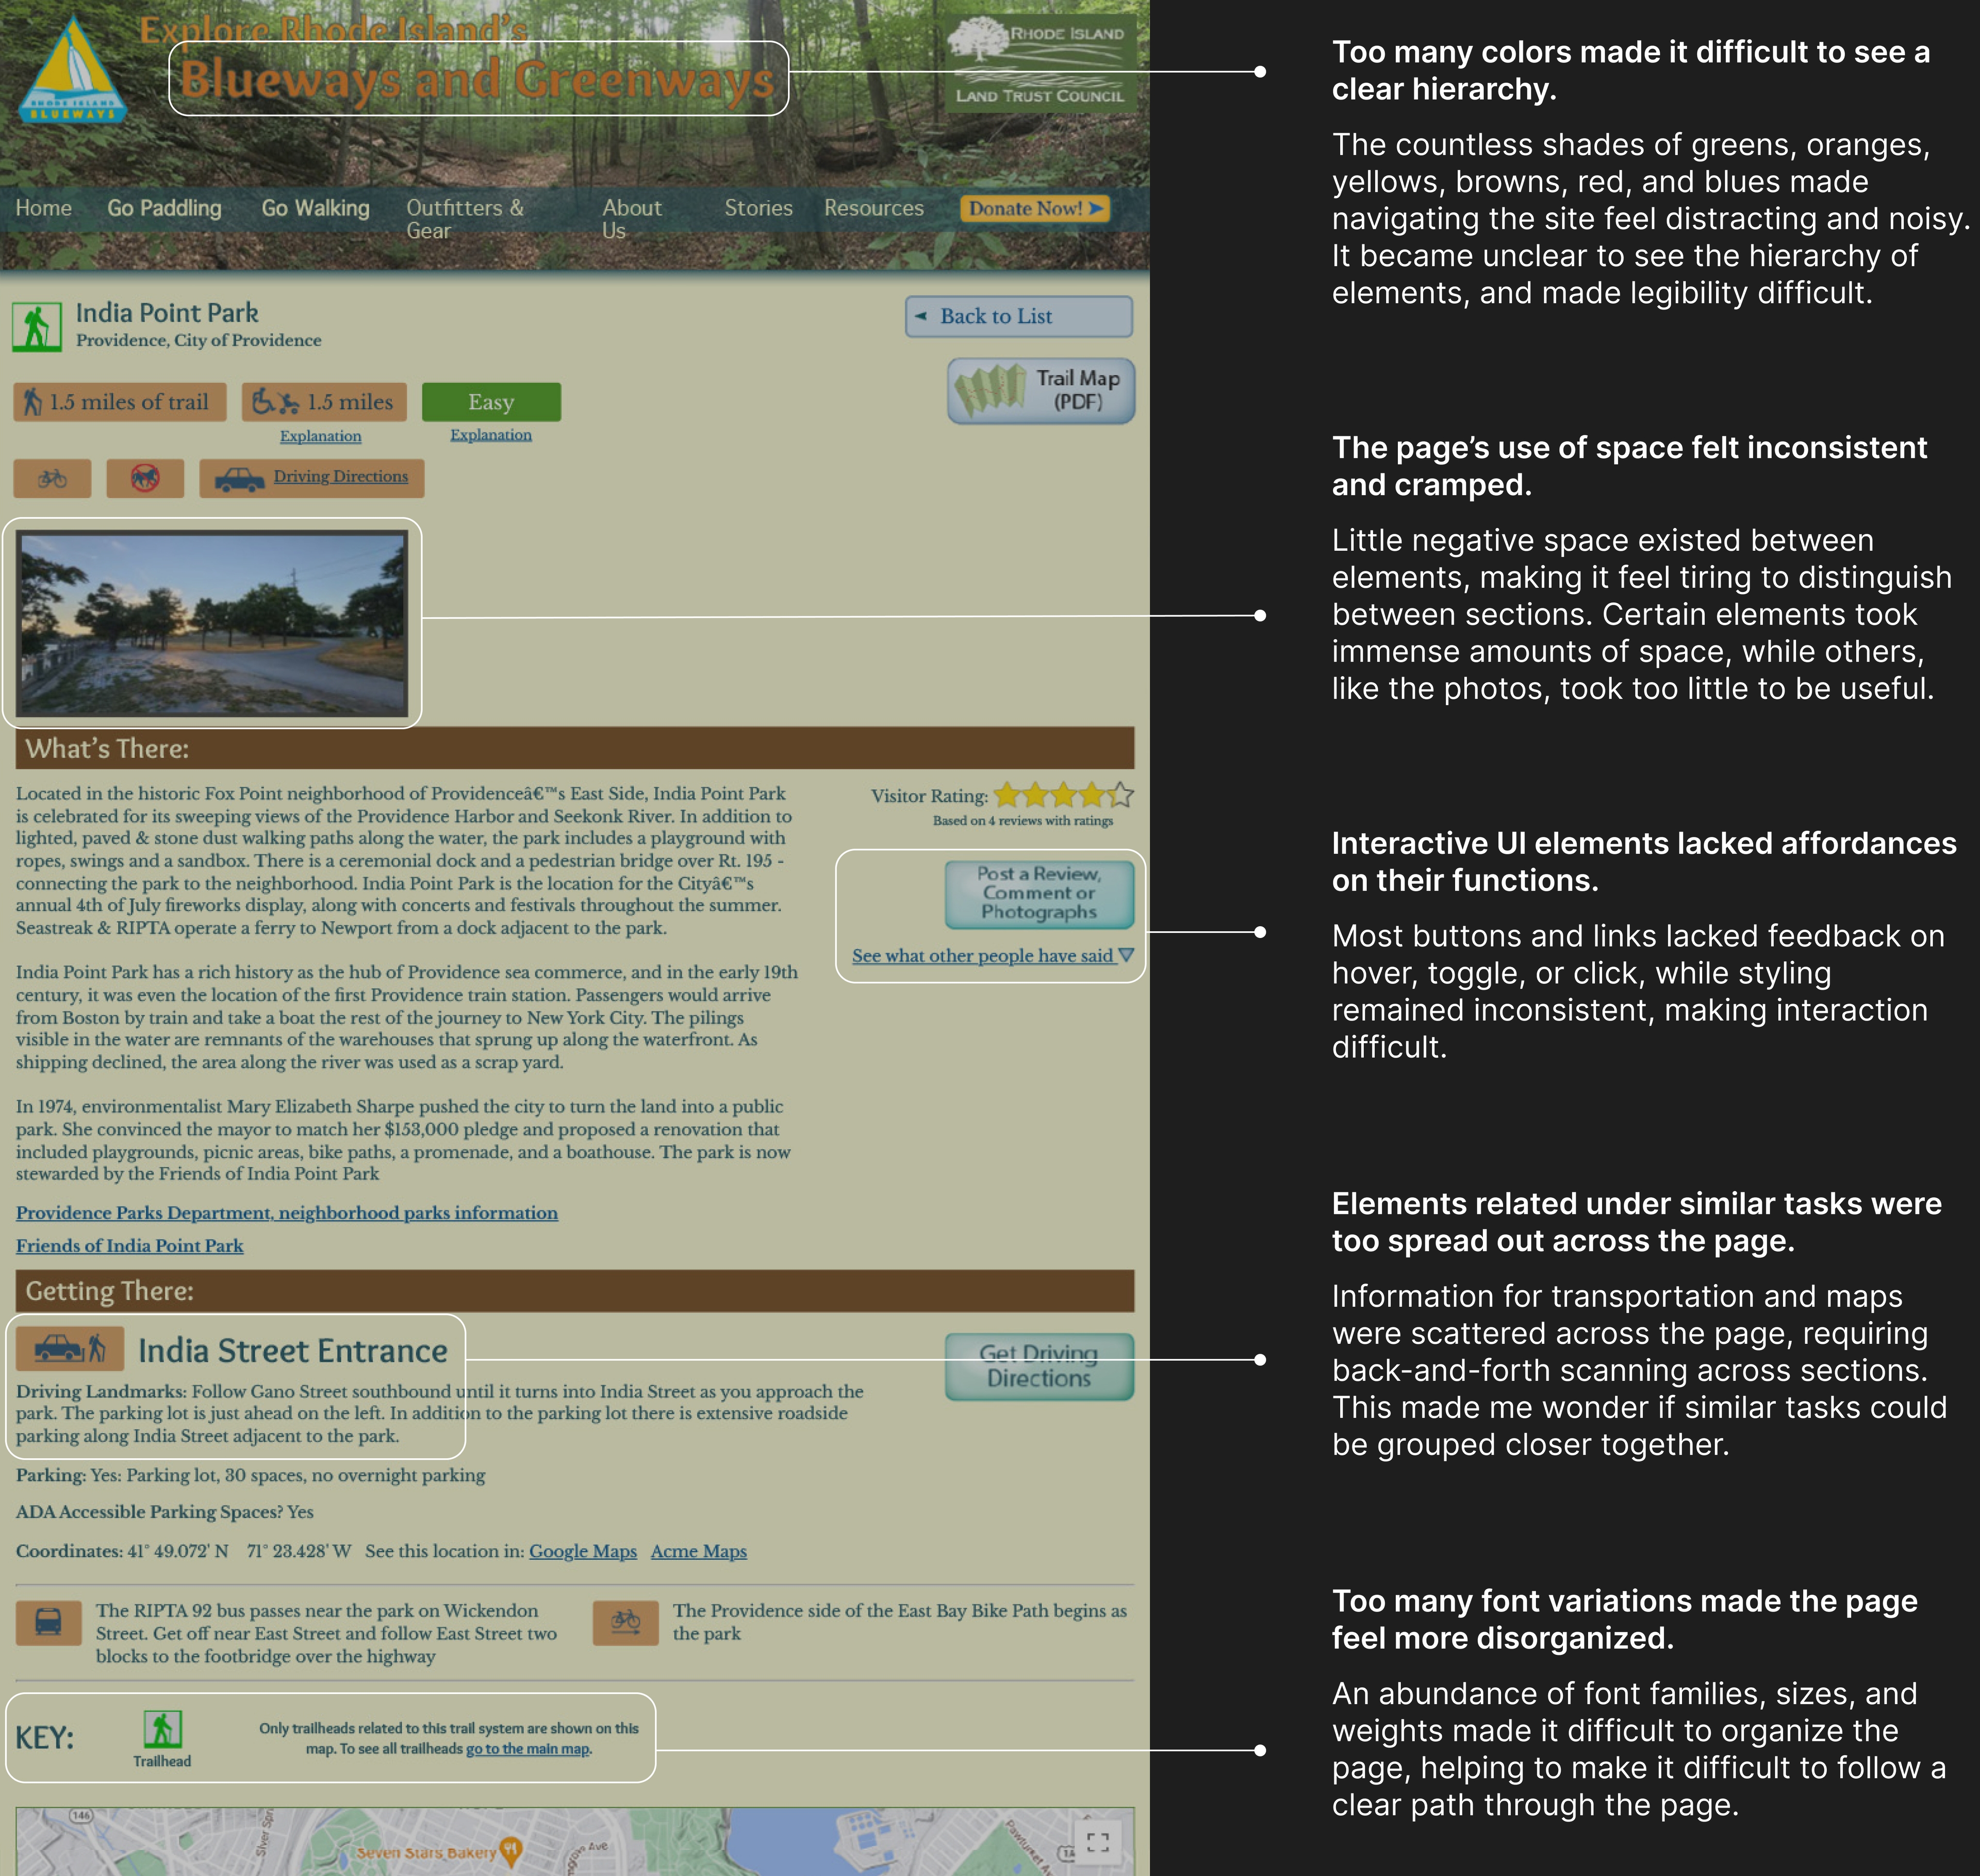
Task: Click the India Point Park photo thumbnail
Action: click(212, 623)
